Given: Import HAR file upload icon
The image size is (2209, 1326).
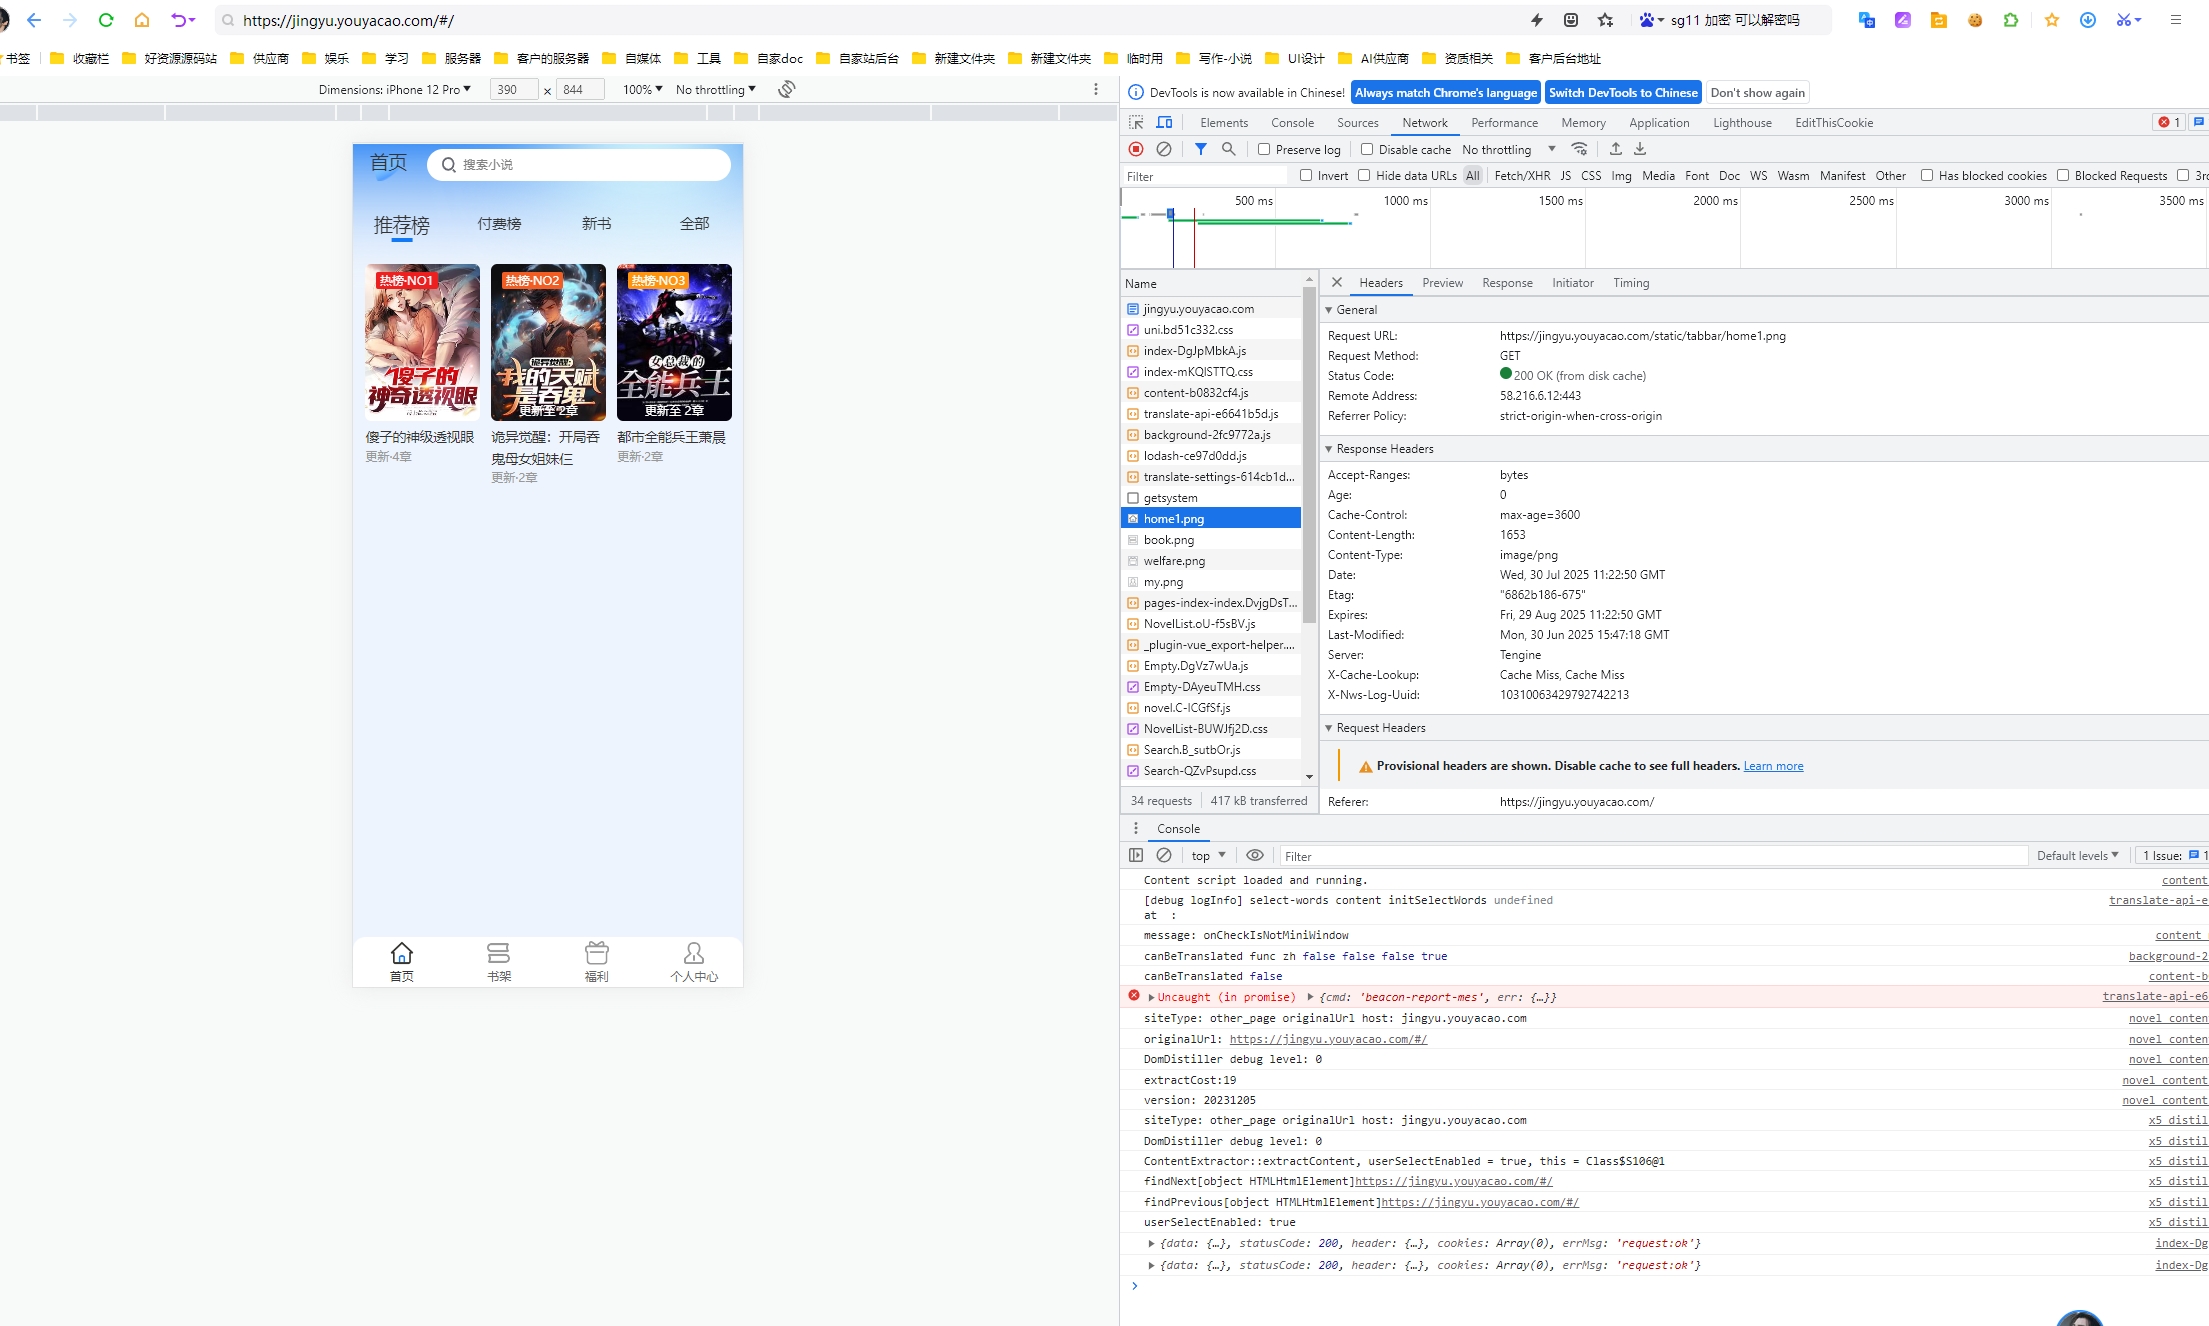Looking at the screenshot, I should pyautogui.click(x=1616, y=149).
